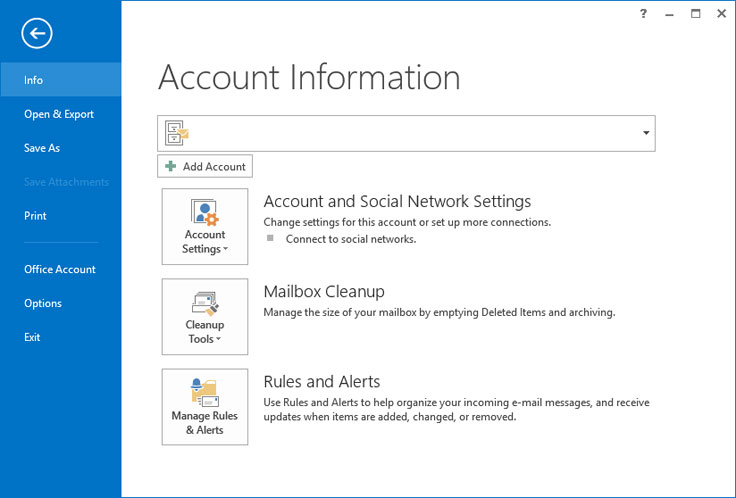The width and height of the screenshot is (736, 498).
Task: Click 'Manage the size of your mailbox' description
Action: pyautogui.click(x=439, y=313)
